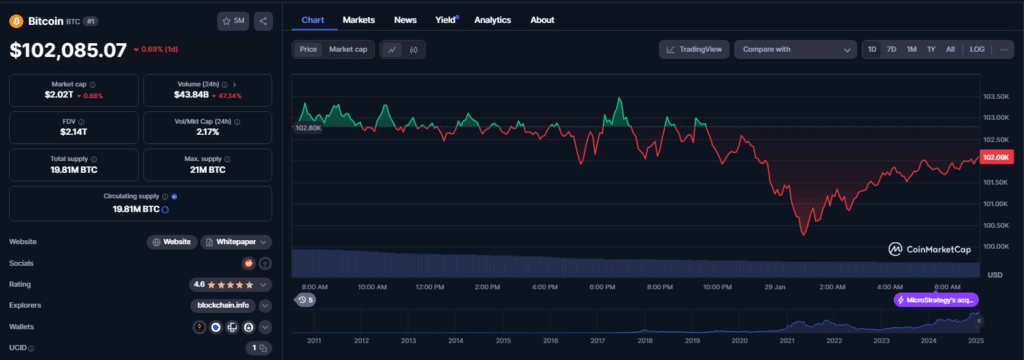
Task: Open the Chart tab
Action: [x=313, y=20]
